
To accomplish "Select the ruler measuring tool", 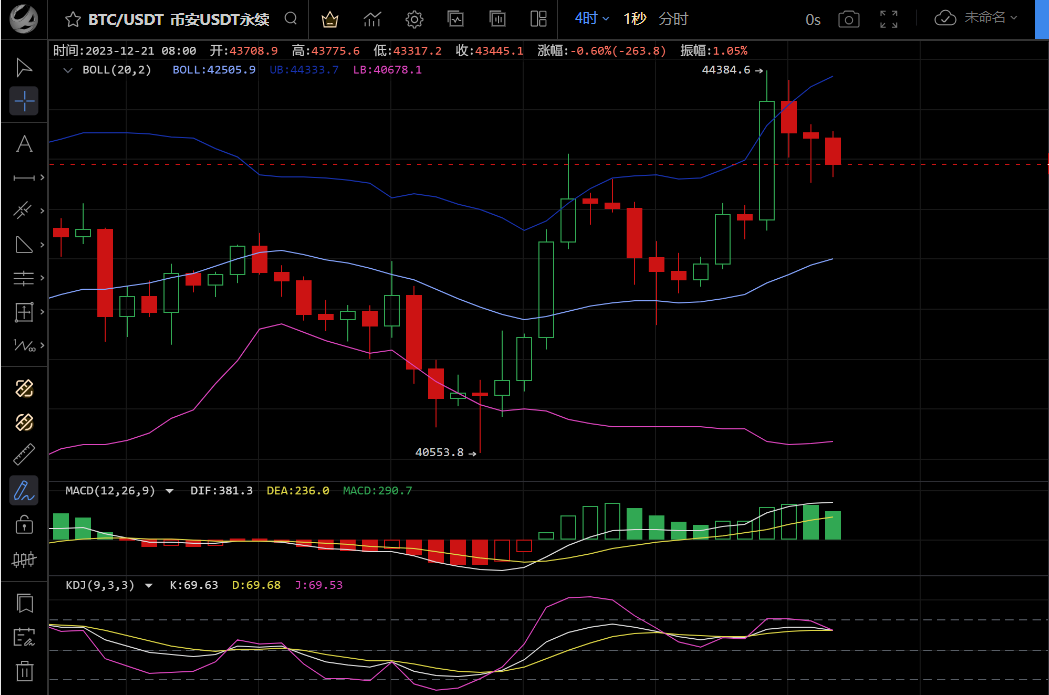I will coord(24,455).
